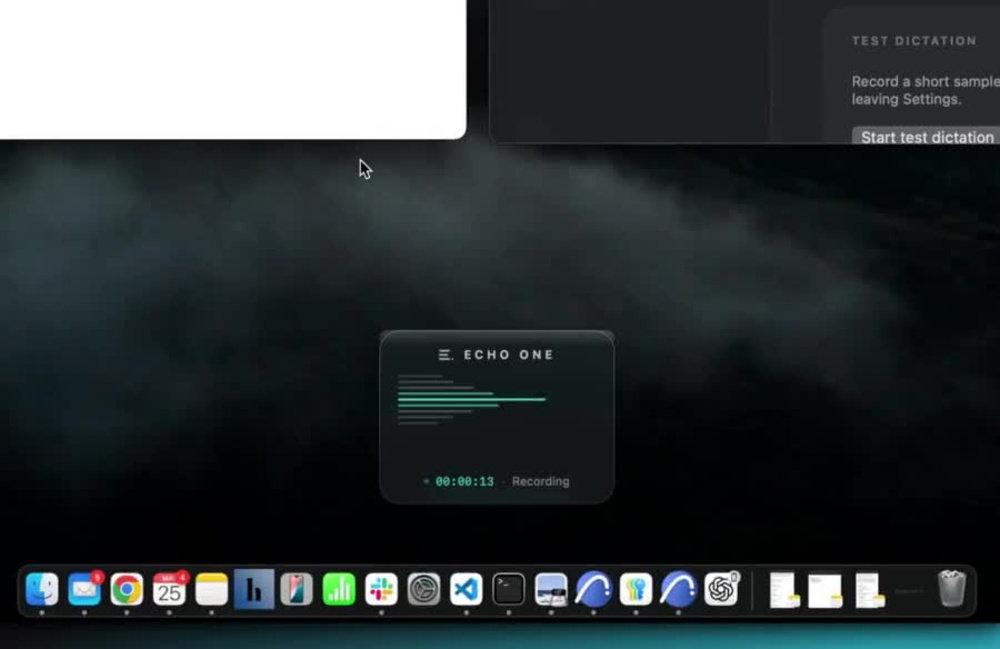Screen dimensions: 1000x649
Task: Open Calendar showing 25 in the dock
Action: coord(169,589)
